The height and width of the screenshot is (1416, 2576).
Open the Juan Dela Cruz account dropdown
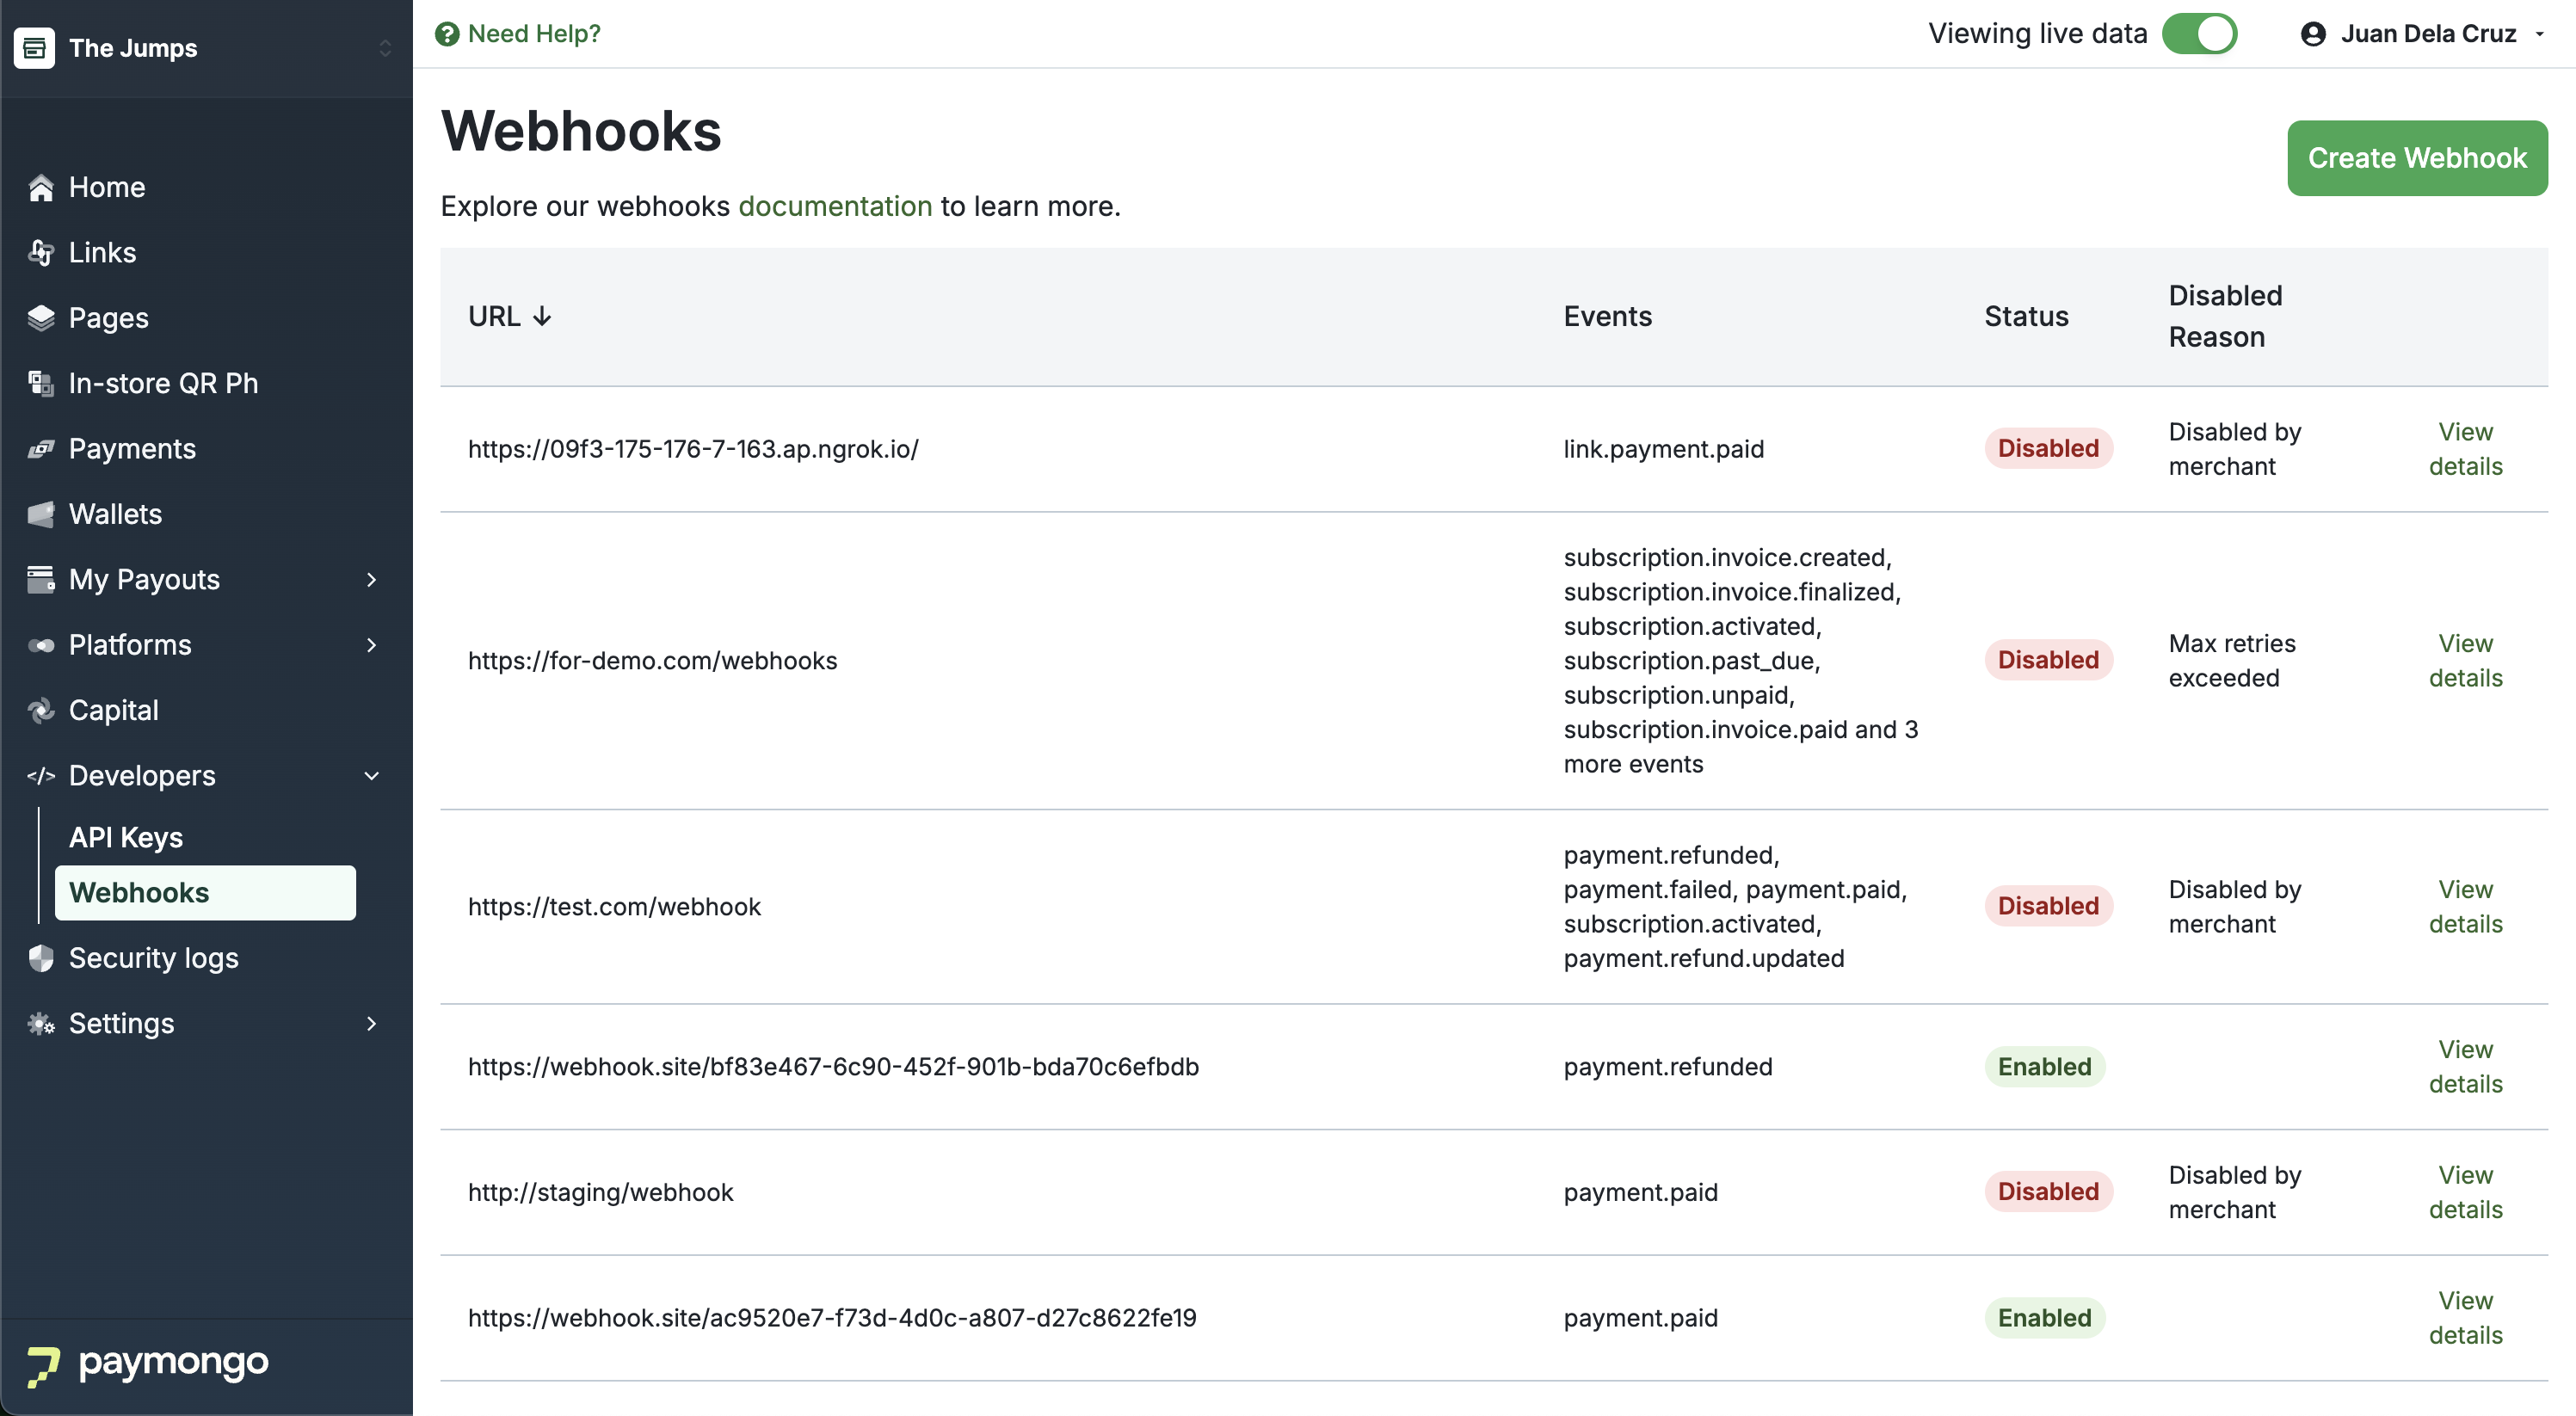[2422, 34]
